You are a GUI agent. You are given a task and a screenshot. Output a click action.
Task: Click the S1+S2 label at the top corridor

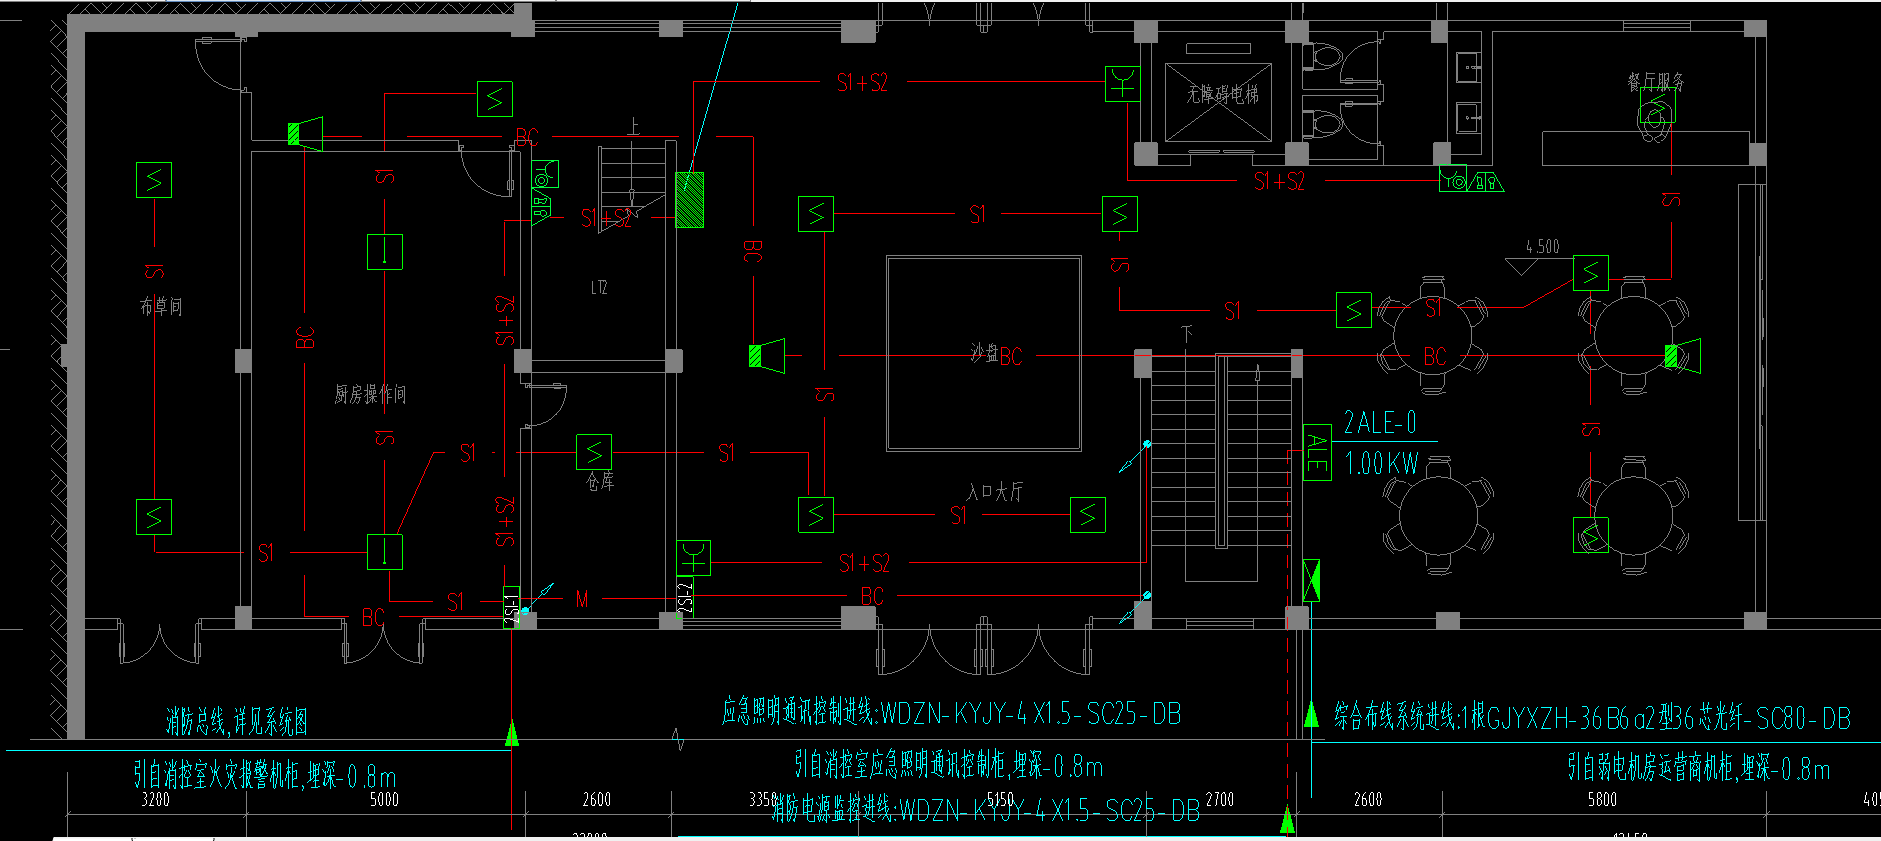click(862, 83)
